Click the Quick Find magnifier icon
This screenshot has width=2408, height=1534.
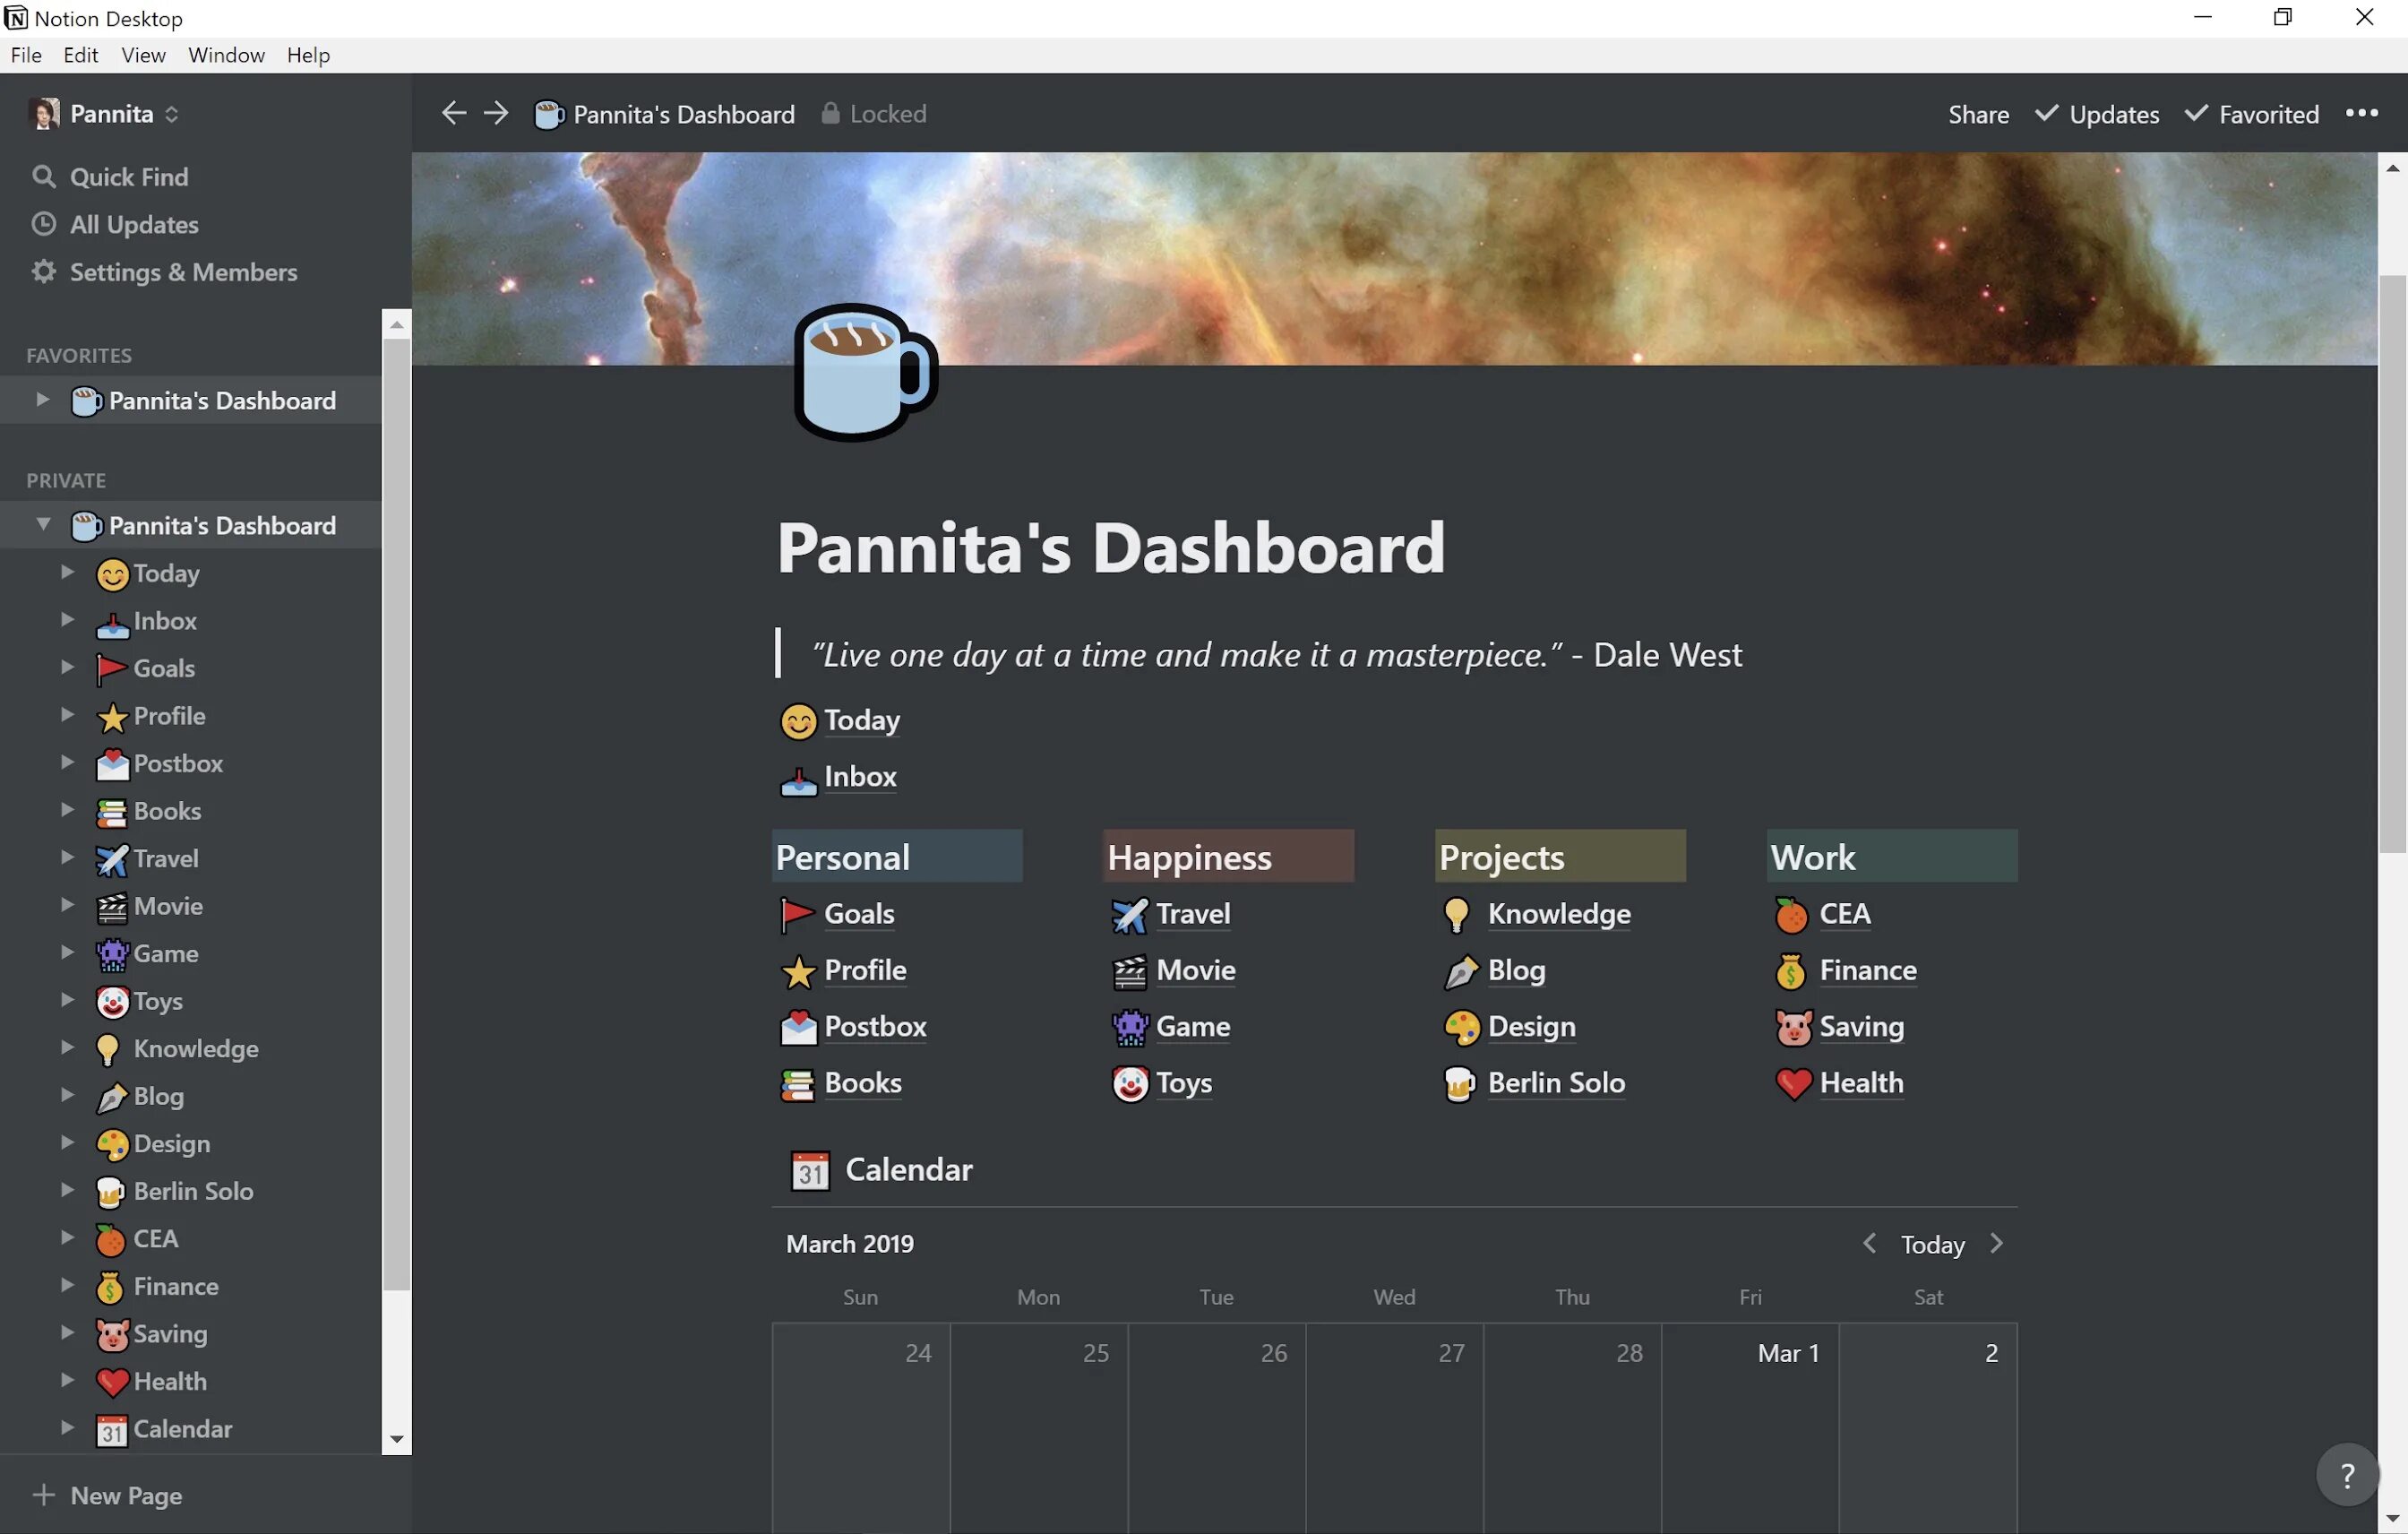(x=43, y=177)
